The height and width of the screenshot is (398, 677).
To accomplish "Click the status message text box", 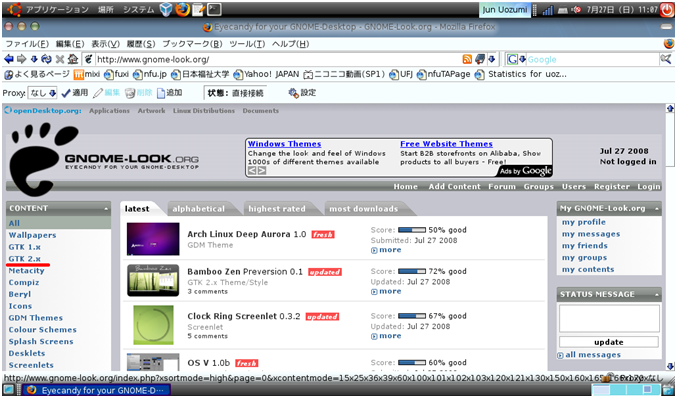I will point(609,319).
